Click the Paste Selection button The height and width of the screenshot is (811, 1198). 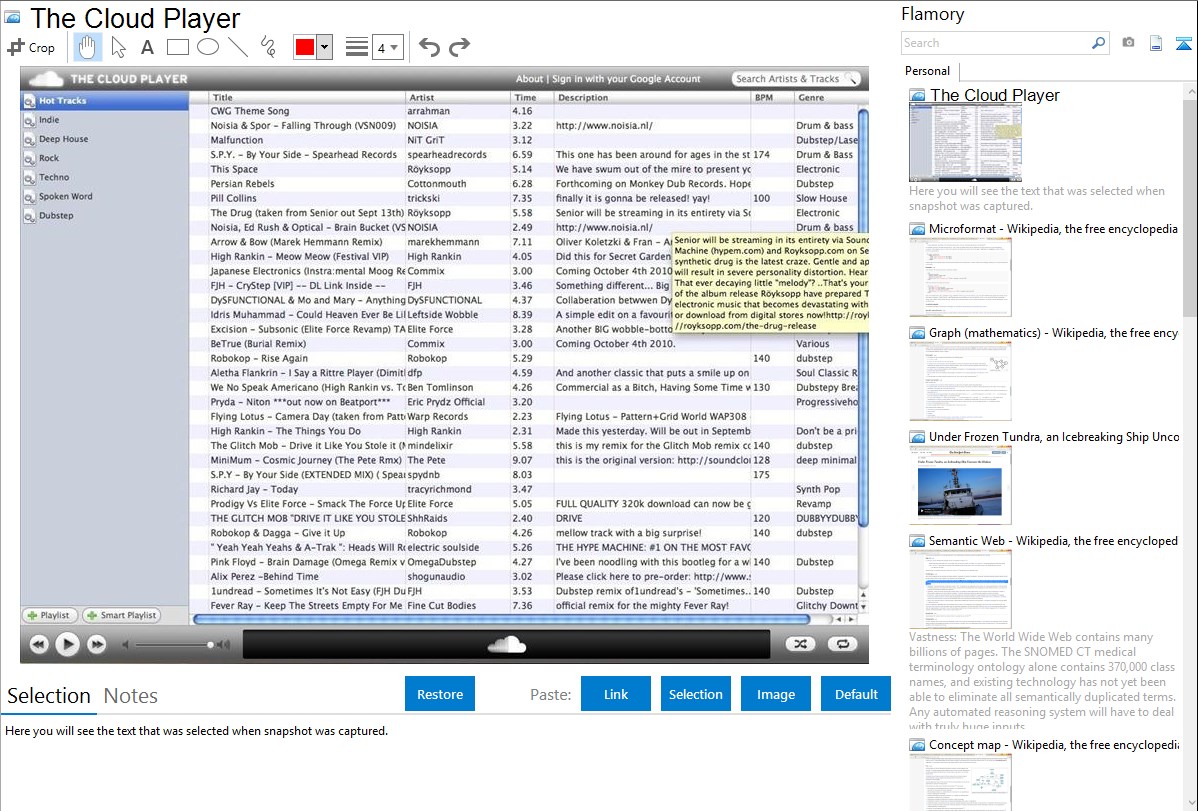tap(695, 694)
